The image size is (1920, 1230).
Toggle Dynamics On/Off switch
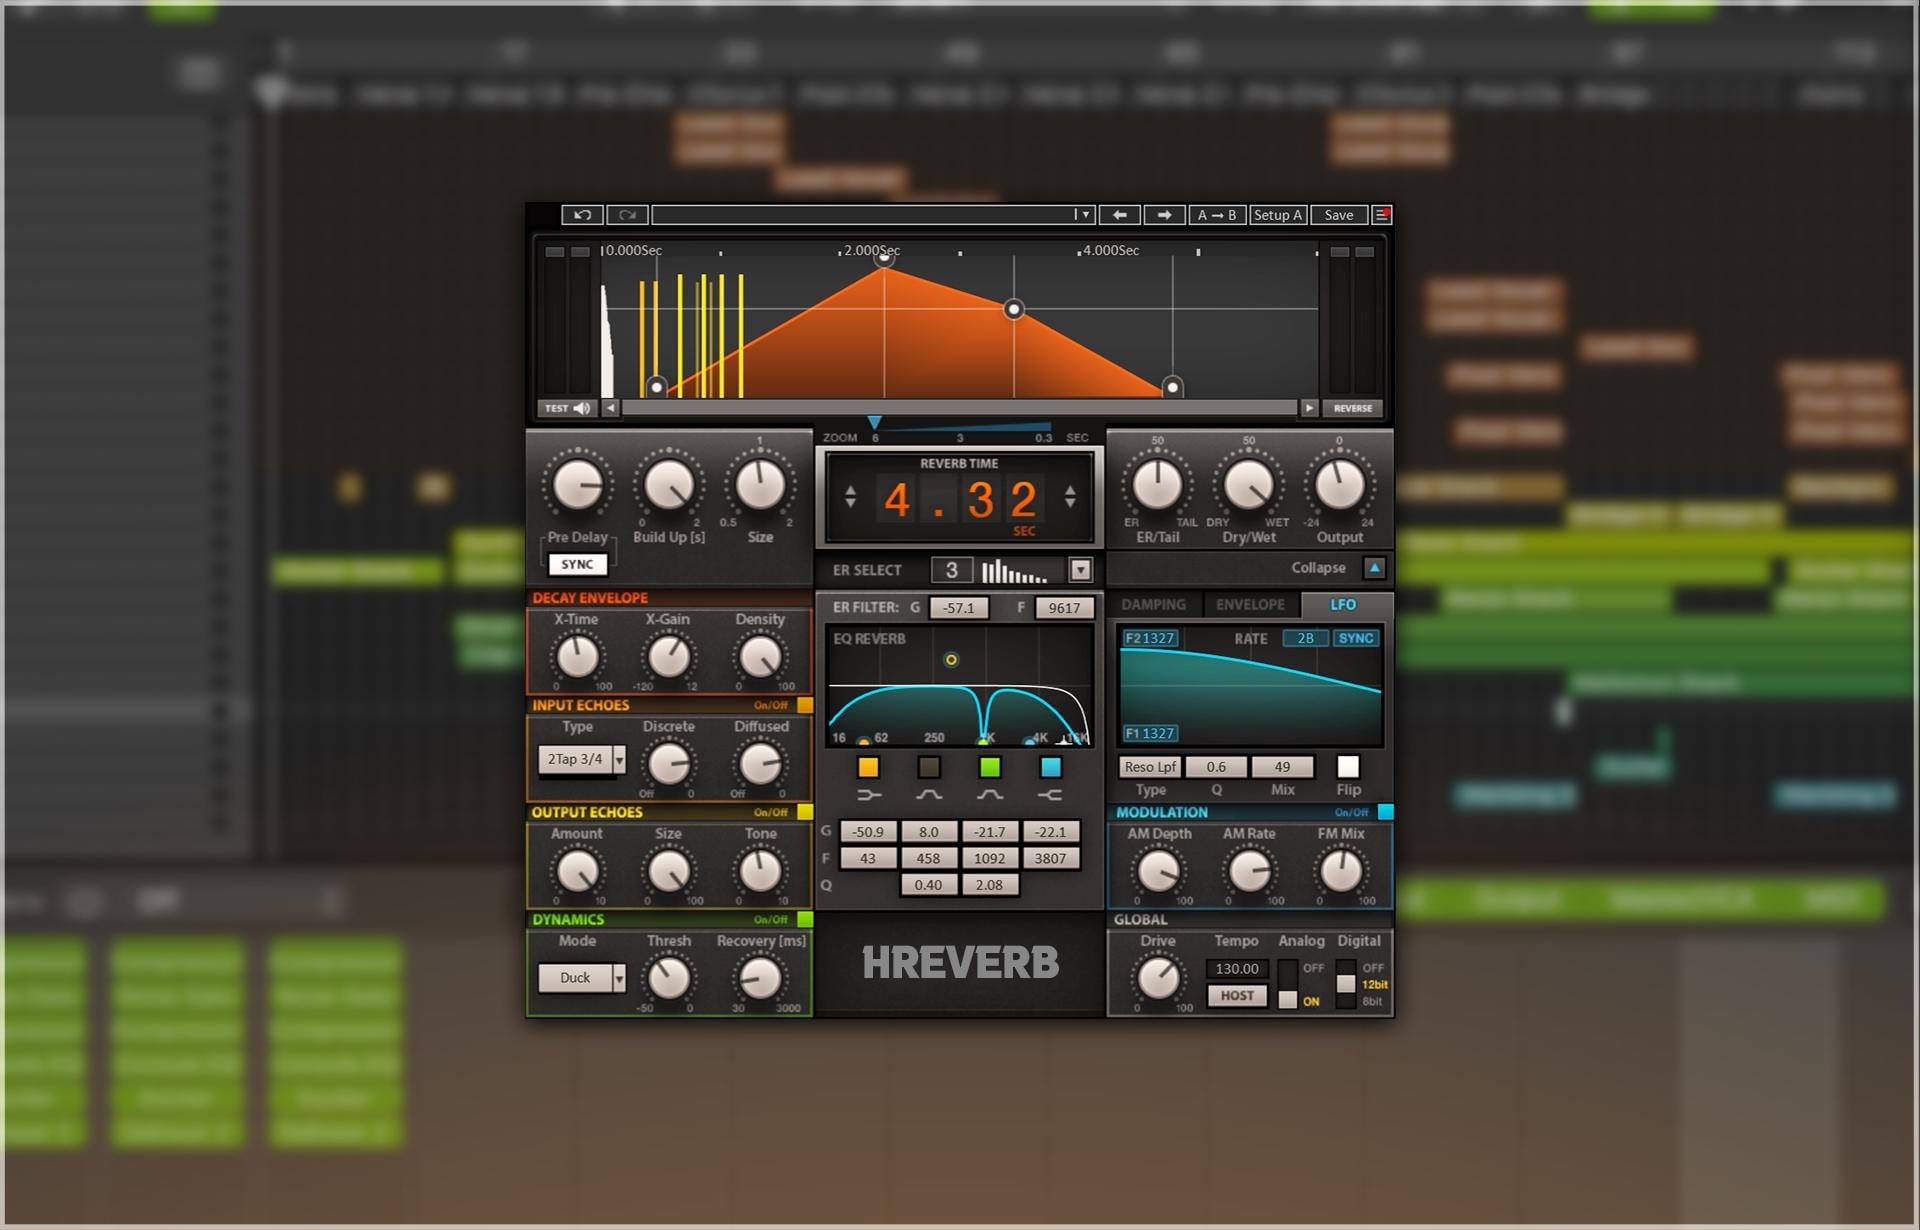point(805,919)
